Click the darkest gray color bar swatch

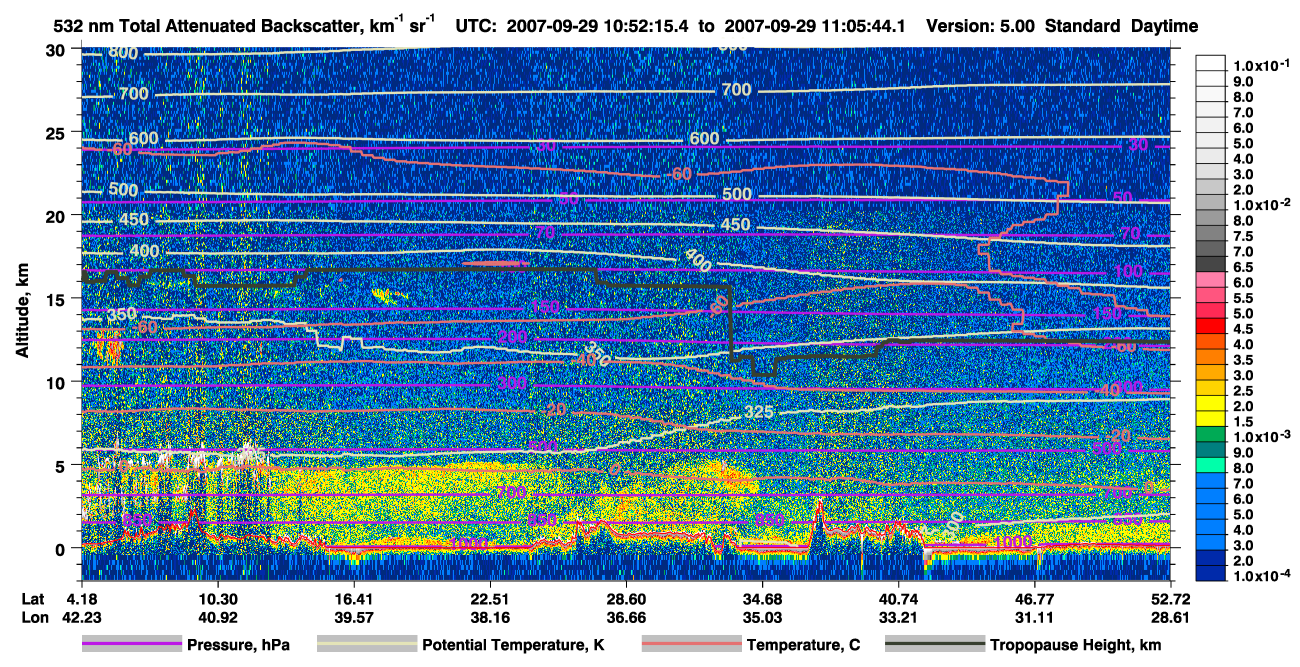click(1211, 263)
